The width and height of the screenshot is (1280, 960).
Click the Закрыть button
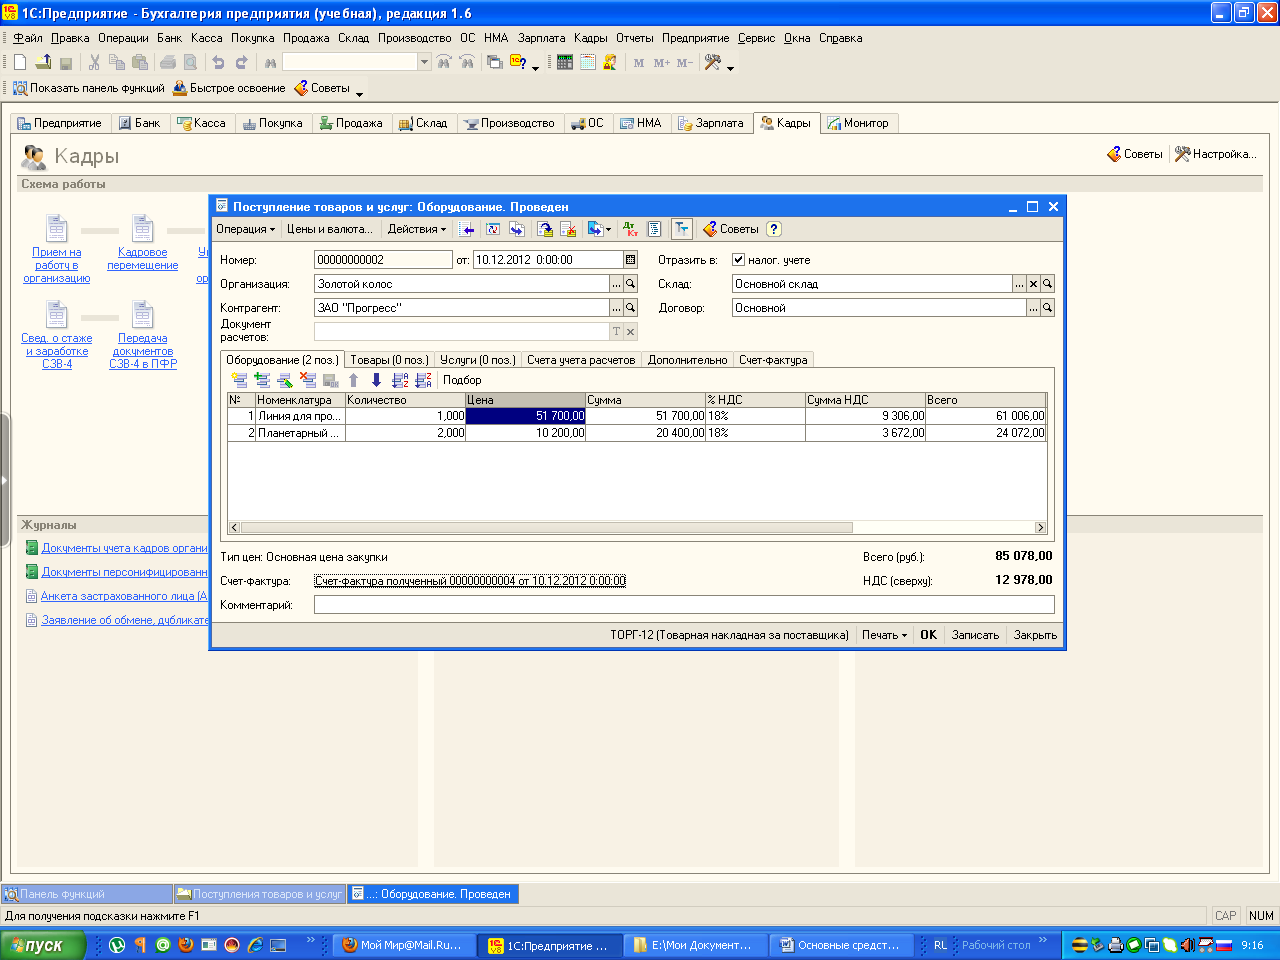coord(1035,635)
